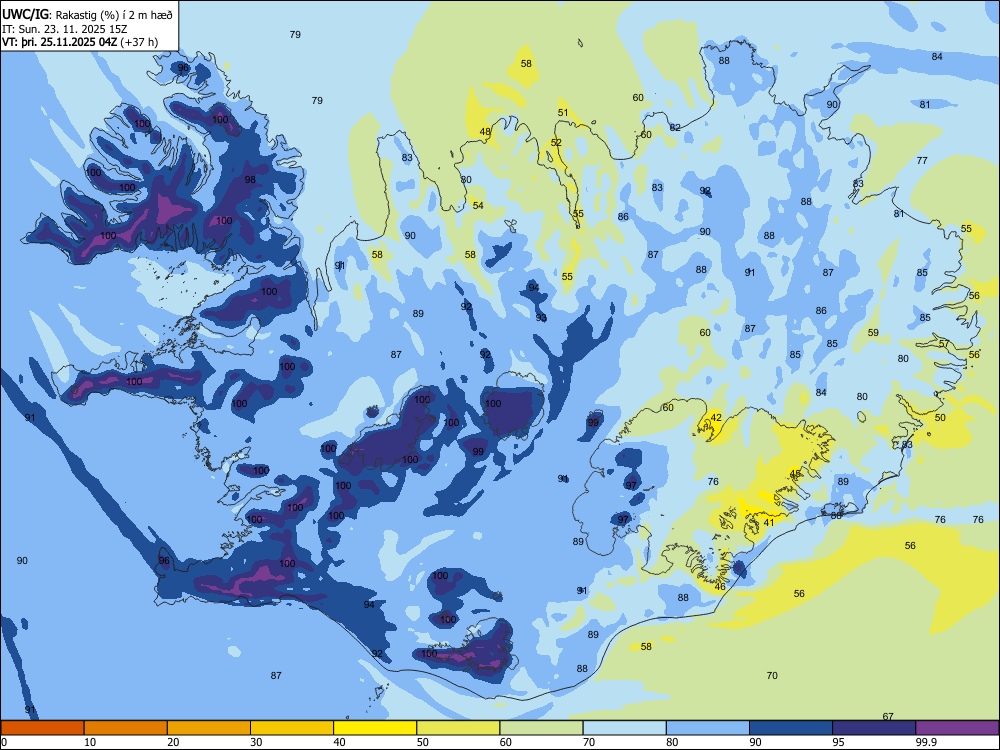Screen dimensions: 1000x750
Task: Click the 60–70 light green legend swatch
Action: [541, 728]
